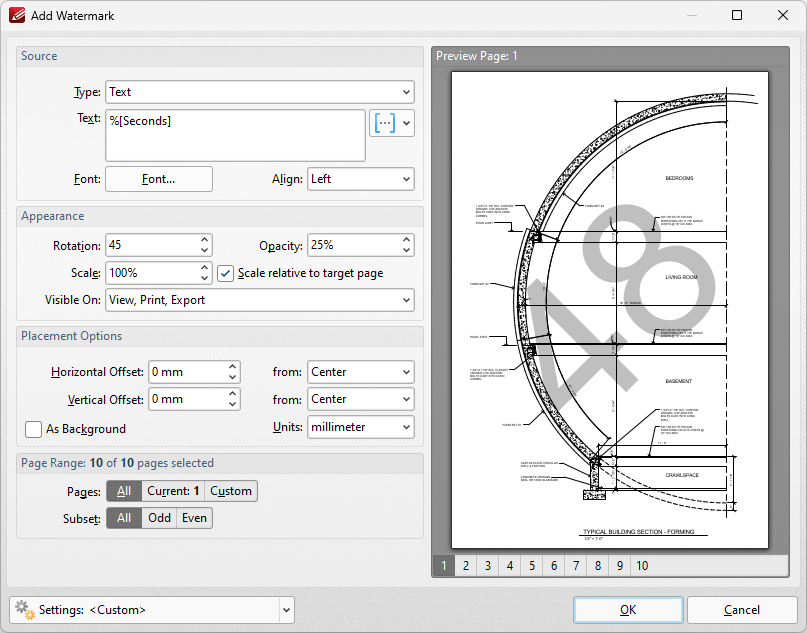This screenshot has height=633, width=807.
Task: Close the Add Watermark dialog
Action: click(x=783, y=15)
